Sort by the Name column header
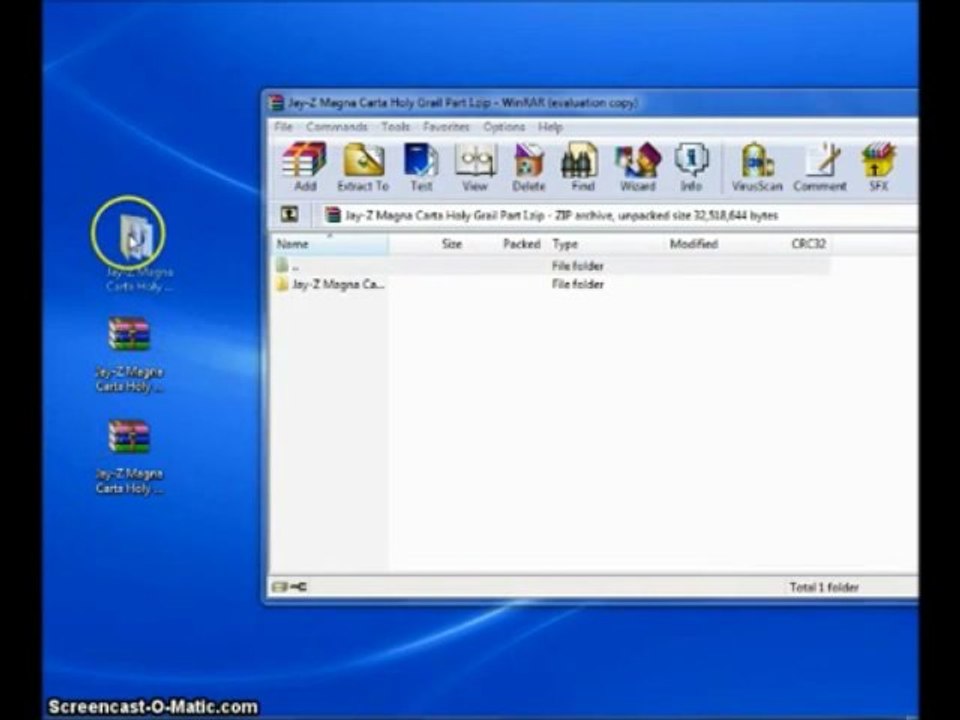 [330, 244]
